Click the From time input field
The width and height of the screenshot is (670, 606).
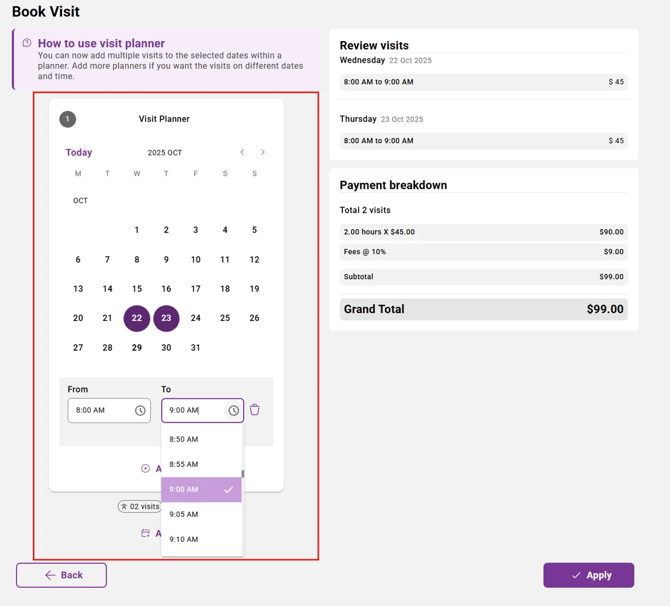(100, 411)
